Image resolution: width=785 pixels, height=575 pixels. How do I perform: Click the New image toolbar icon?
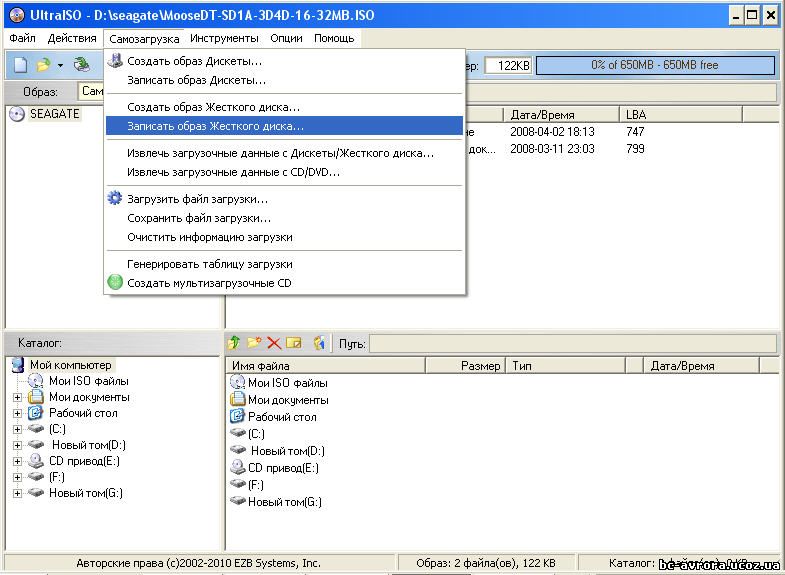(x=21, y=65)
